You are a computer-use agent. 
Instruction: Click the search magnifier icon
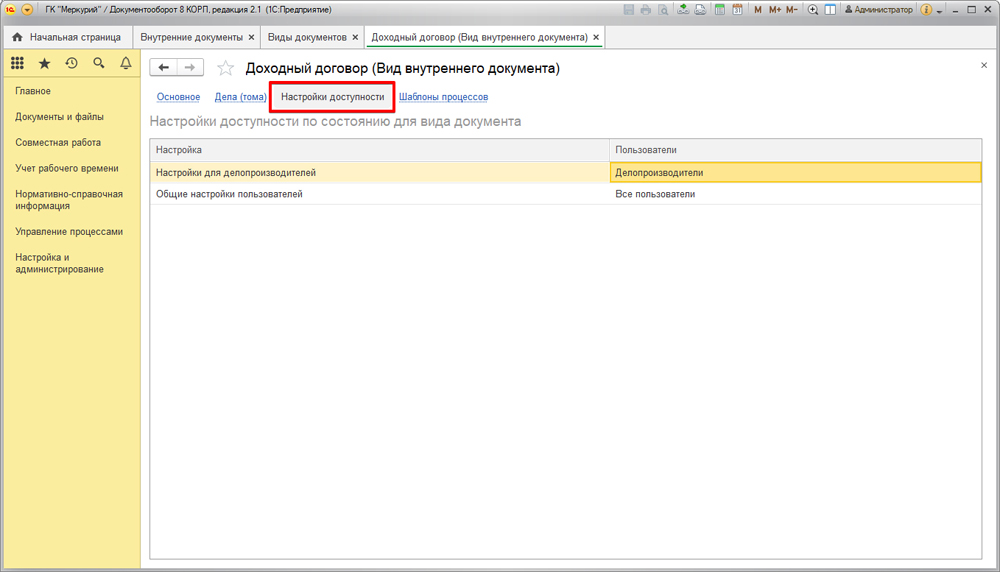98,63
